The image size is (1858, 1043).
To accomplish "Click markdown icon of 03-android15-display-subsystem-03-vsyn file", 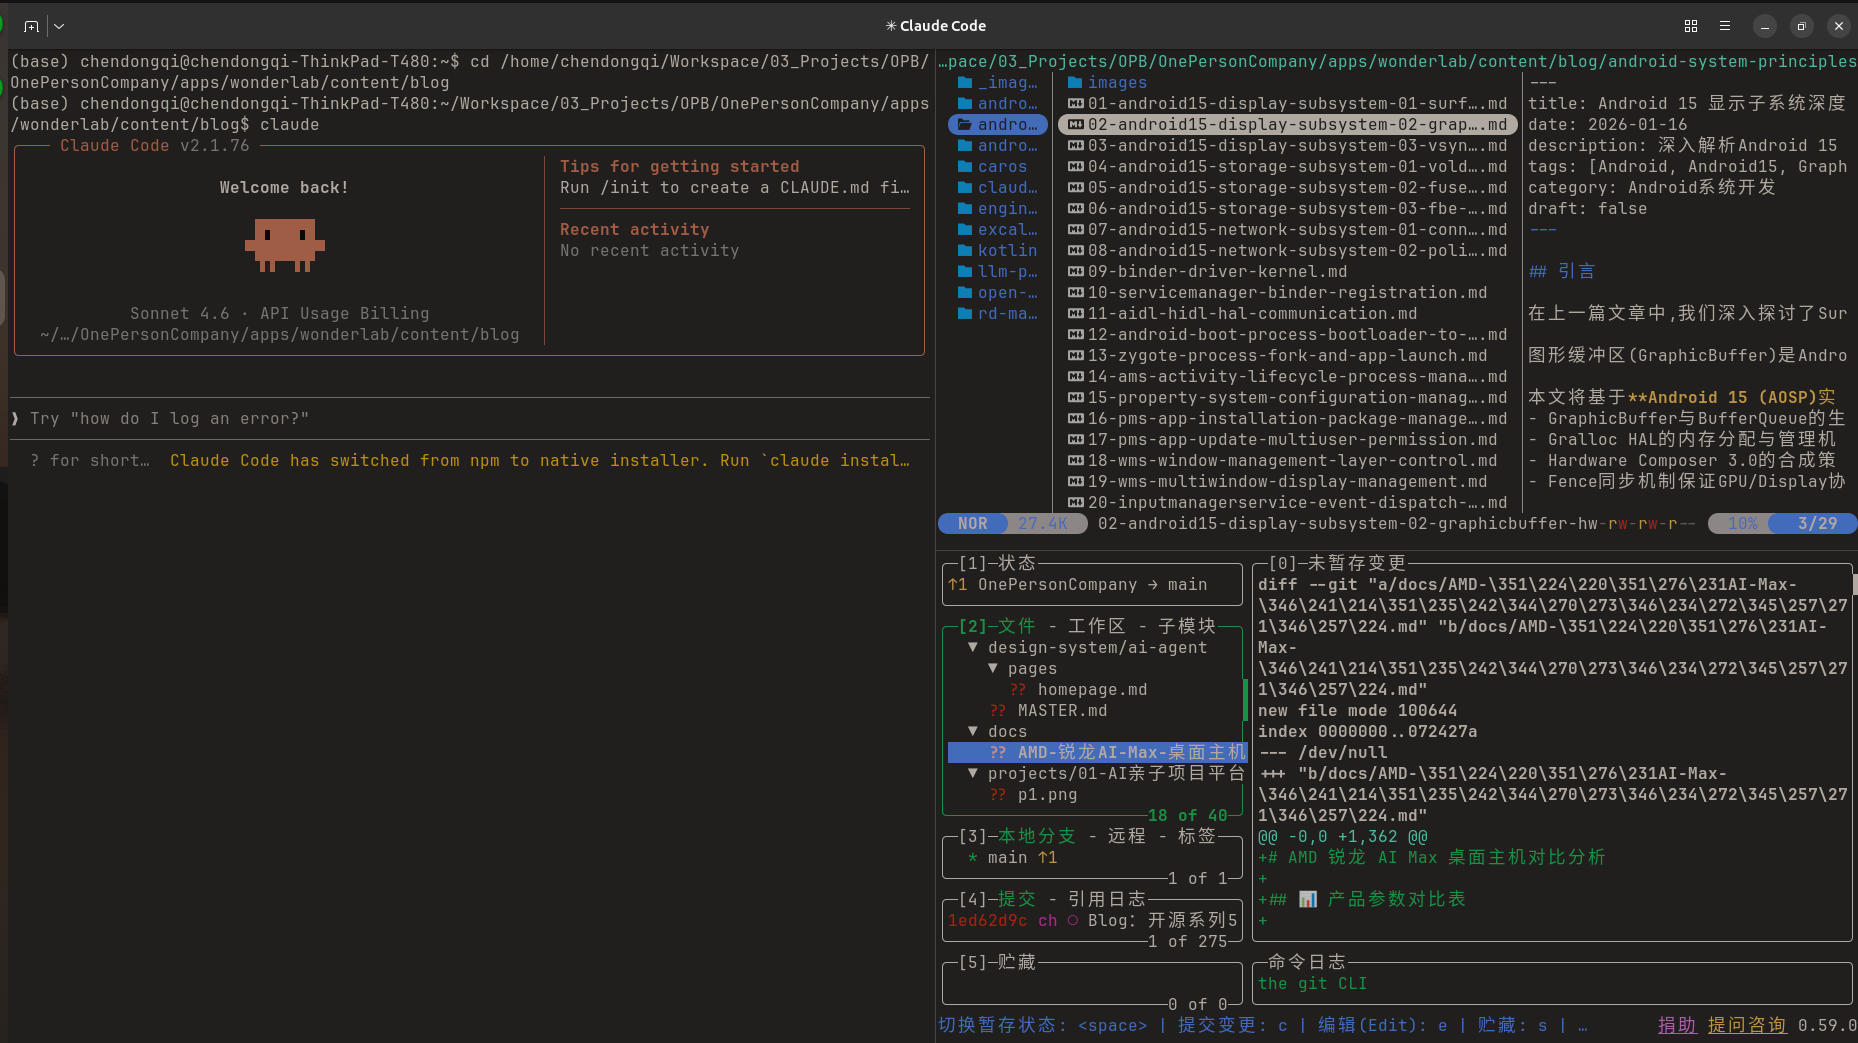I will [x=1075, y=146].
